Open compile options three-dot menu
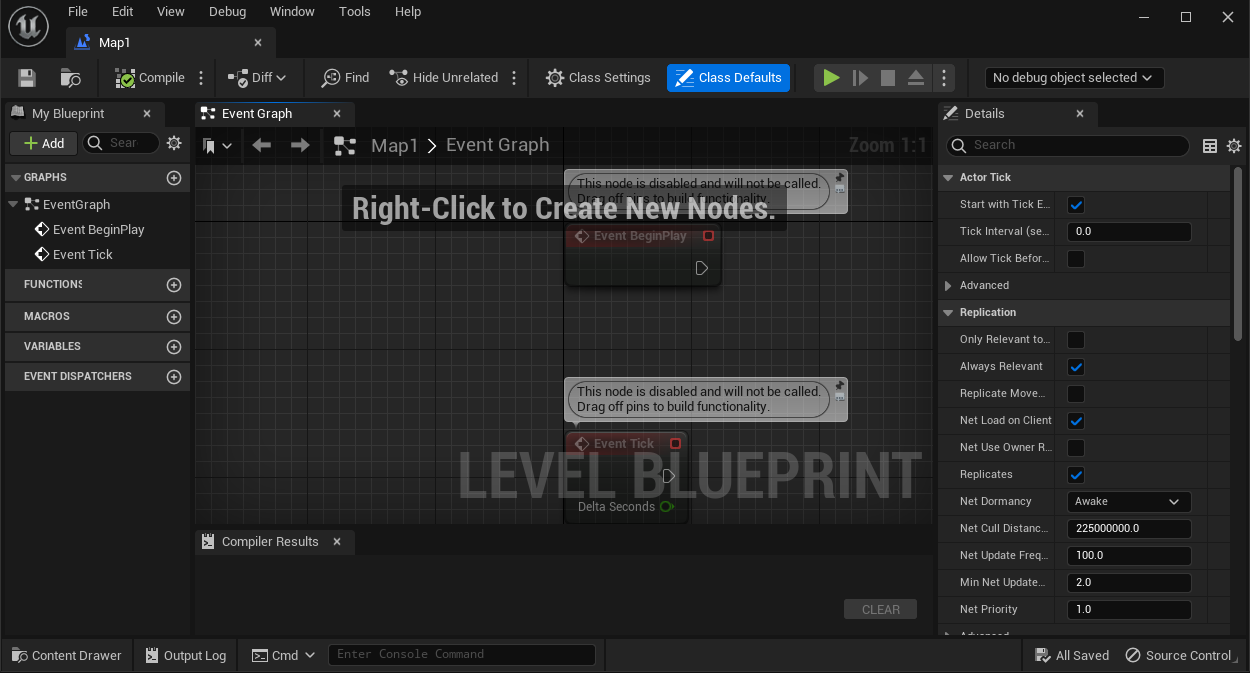1250x673 pixels. click(201, 78)
